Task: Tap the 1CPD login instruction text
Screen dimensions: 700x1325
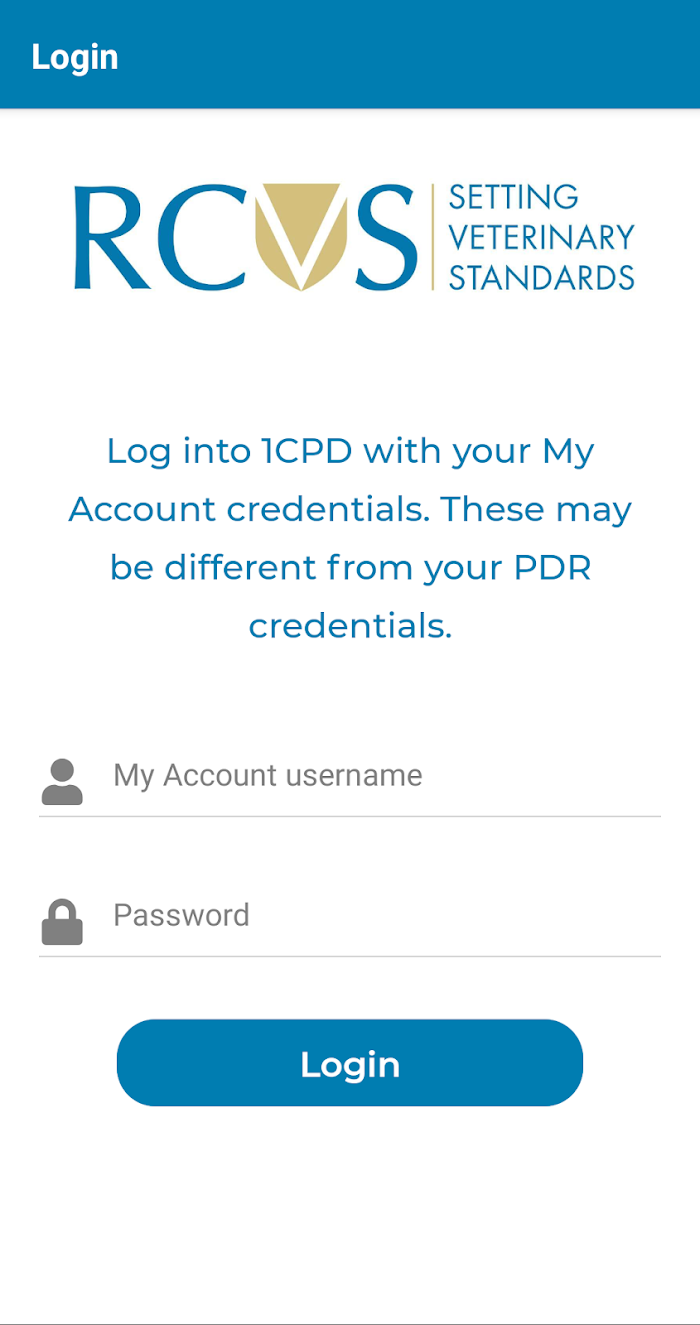Action: pos(350,538)
